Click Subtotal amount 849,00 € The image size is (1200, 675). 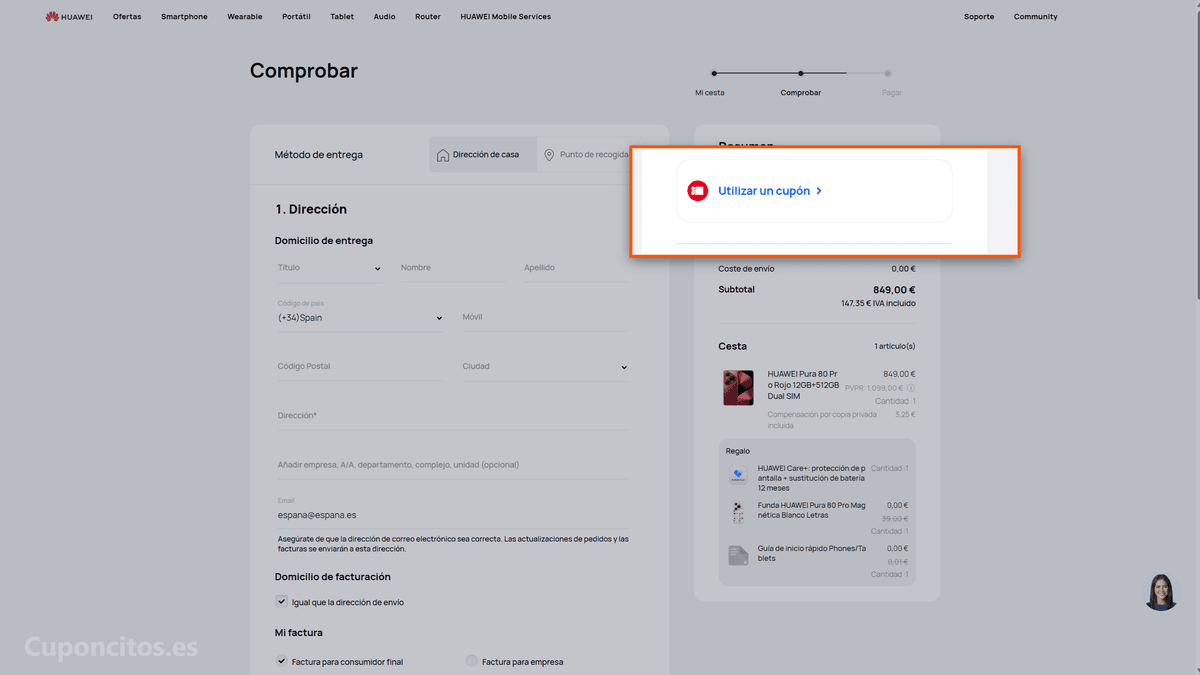coord(894,290)
